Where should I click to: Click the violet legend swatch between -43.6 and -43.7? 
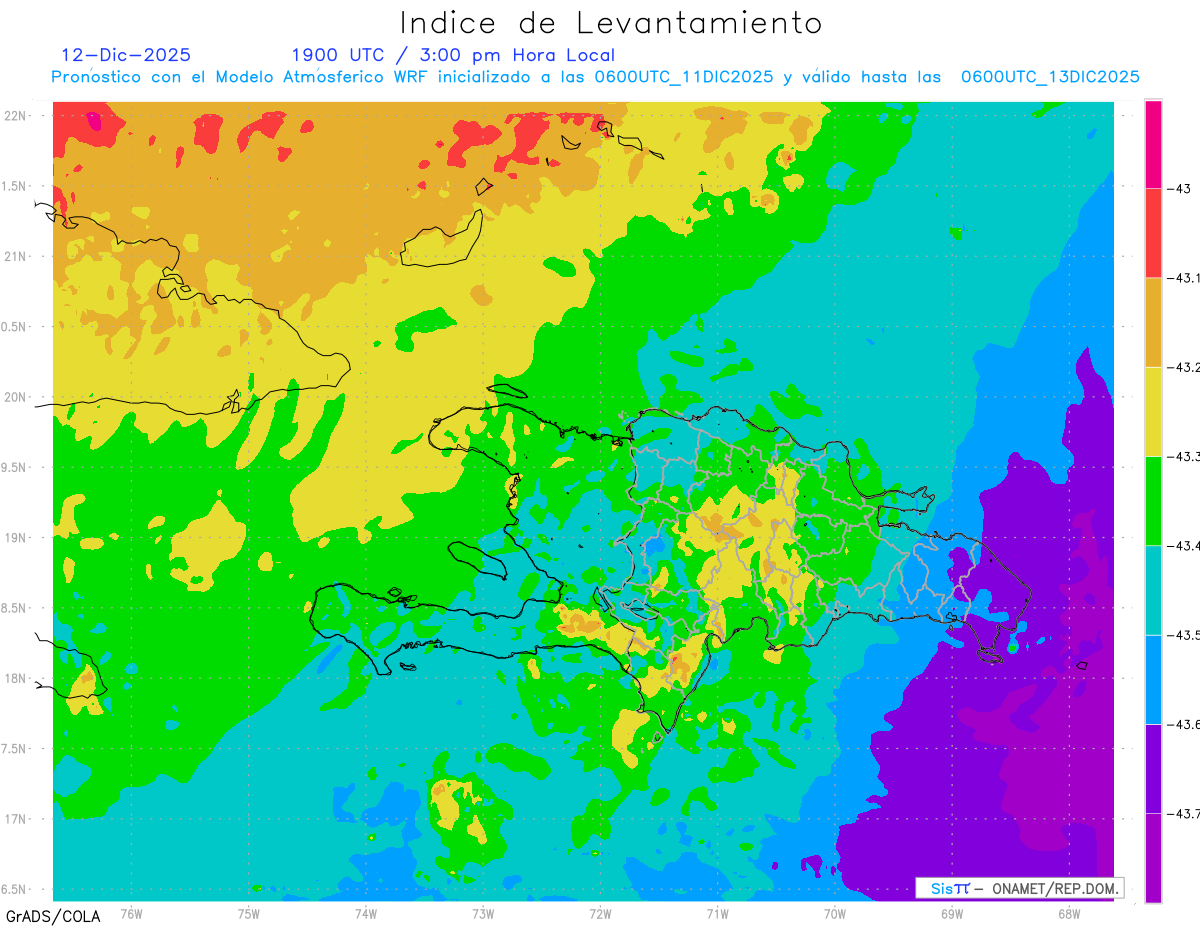(1153, 768)
